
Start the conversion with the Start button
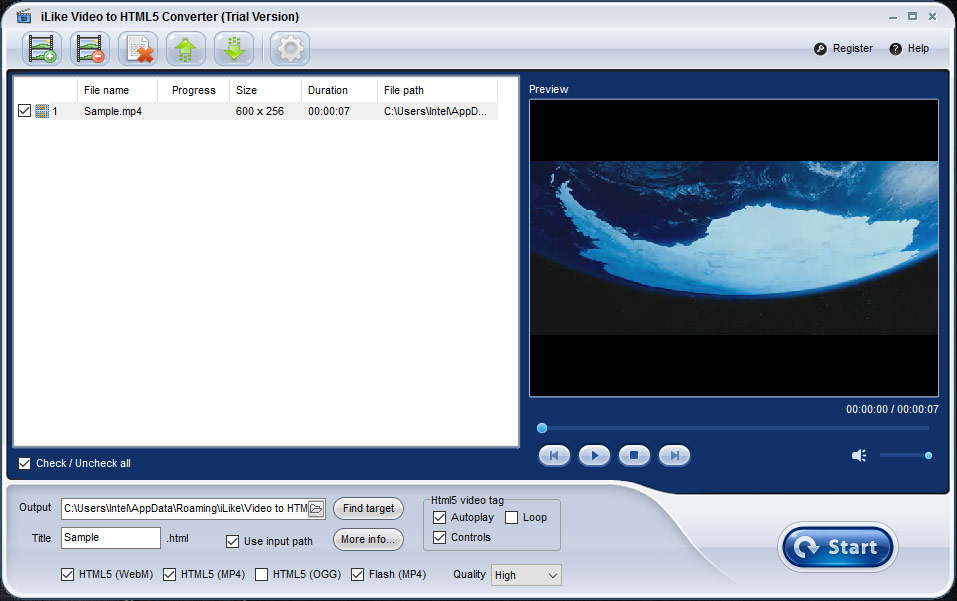click(x=837, y=547)
